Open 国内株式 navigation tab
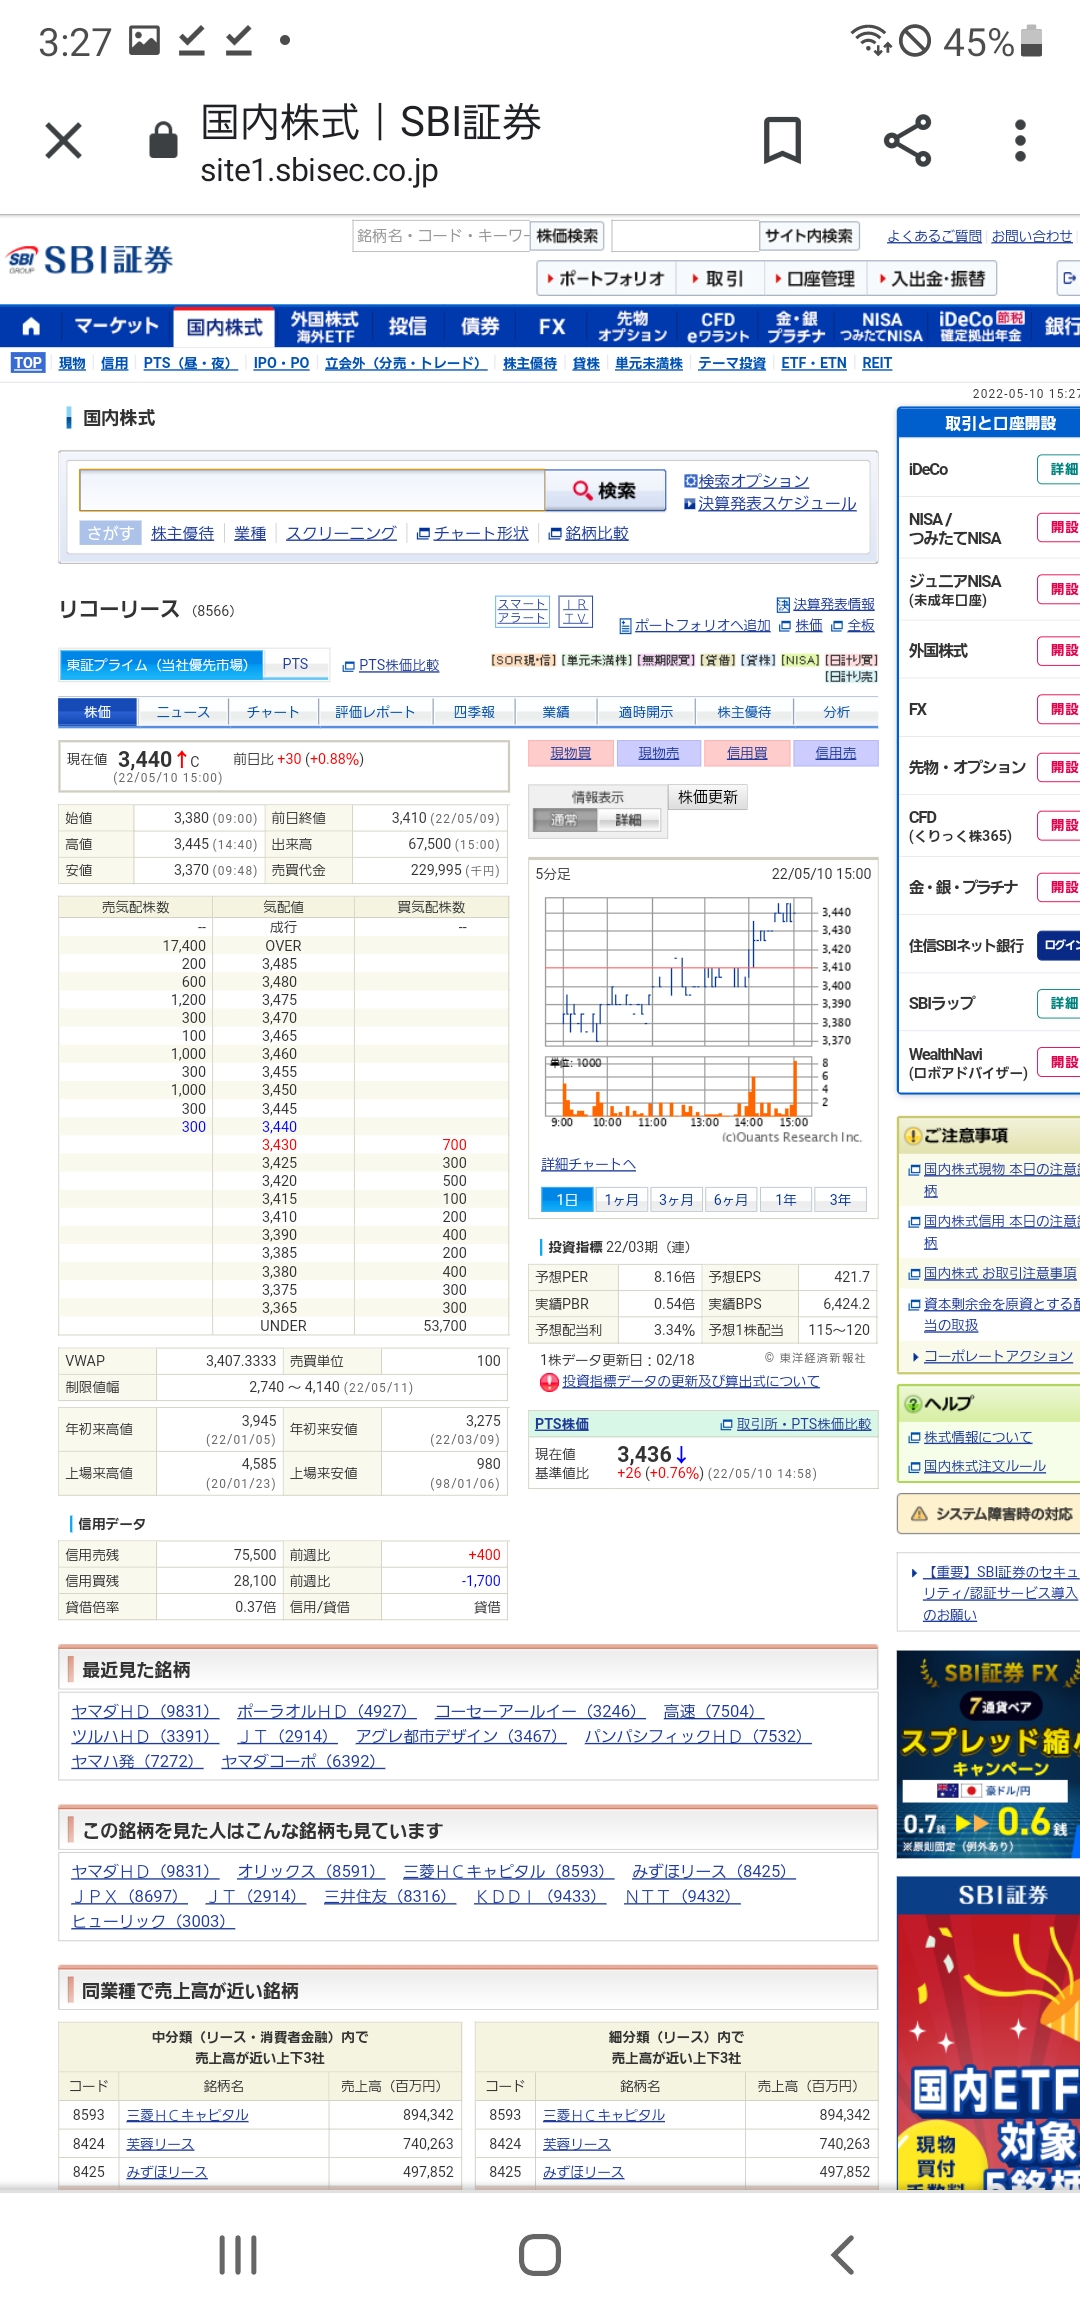Image resolution: width=1080 pixels, height=2316 pixels. [224, 327]
